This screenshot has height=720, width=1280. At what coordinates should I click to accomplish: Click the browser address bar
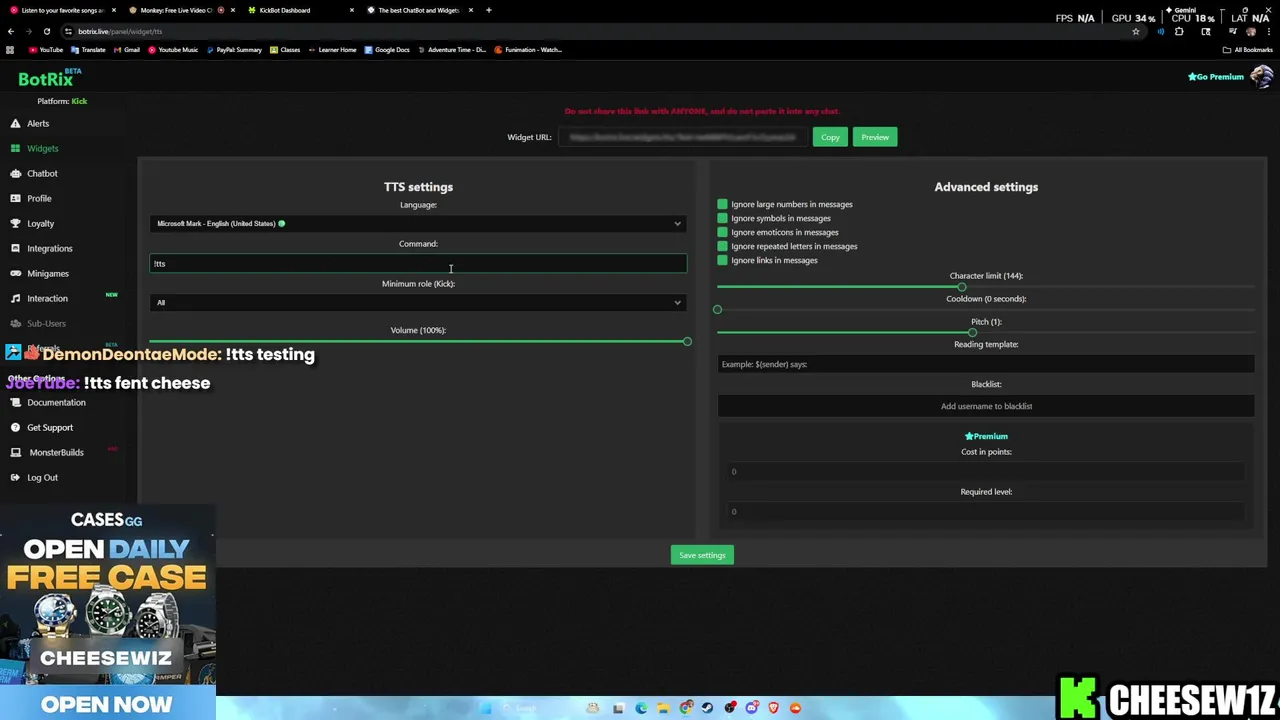click(x=600, y=31)
